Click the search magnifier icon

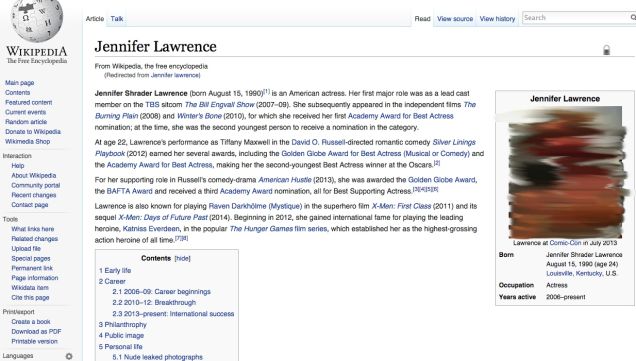click(633, 17)
